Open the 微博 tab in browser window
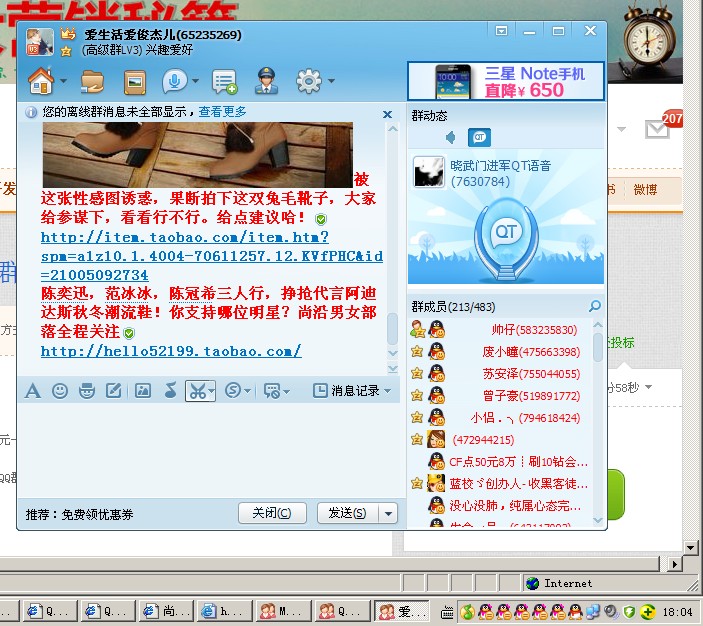The width and height of the screenshot is (703, 626). tap(645, 190)
